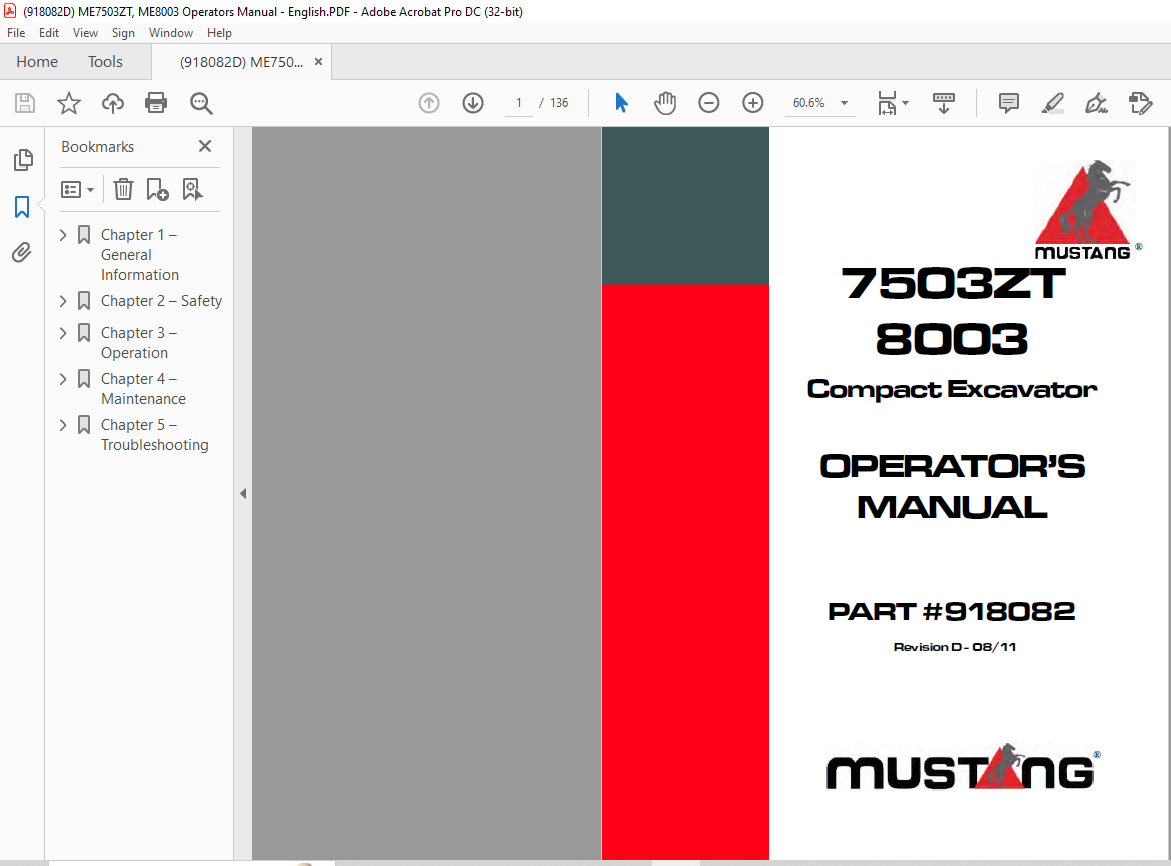Switch to the Home tab
Screen dimensions: 1171x866
37,62
